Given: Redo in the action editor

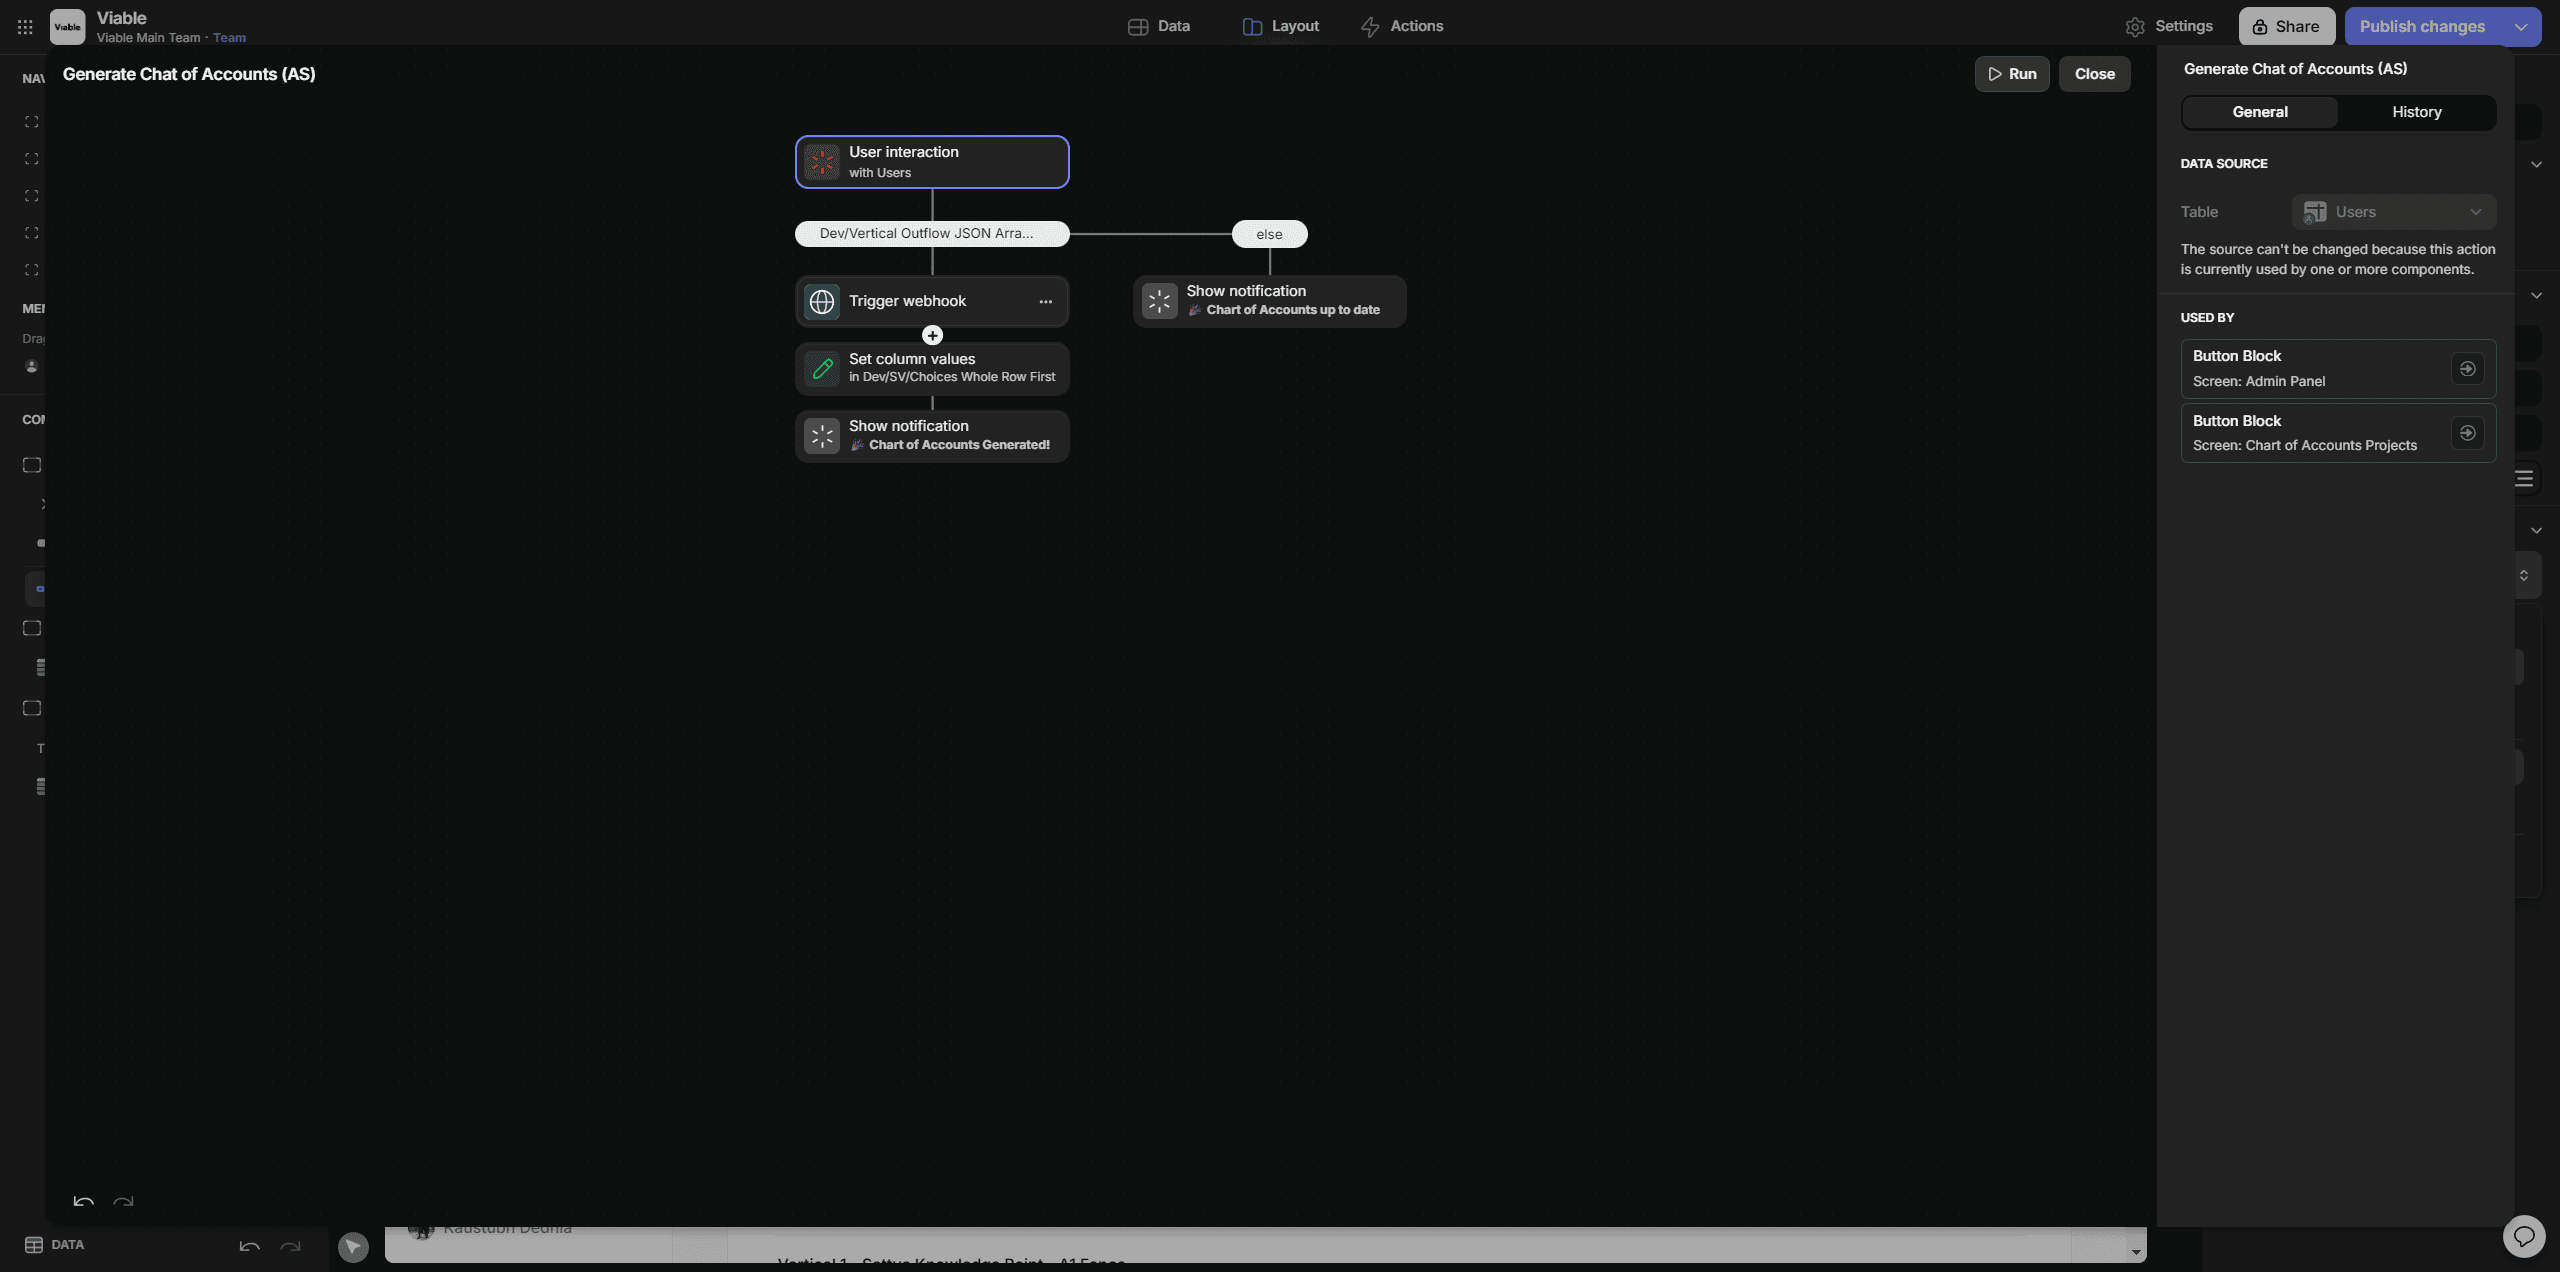Looking at the screenshot, I should click(123, 1201).
